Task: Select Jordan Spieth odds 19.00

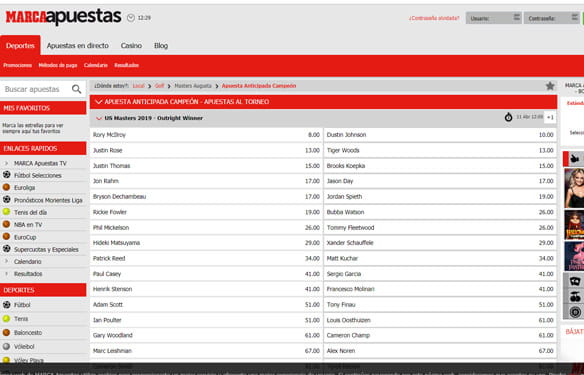Action: pyautogui.click(x=440, y=197)
